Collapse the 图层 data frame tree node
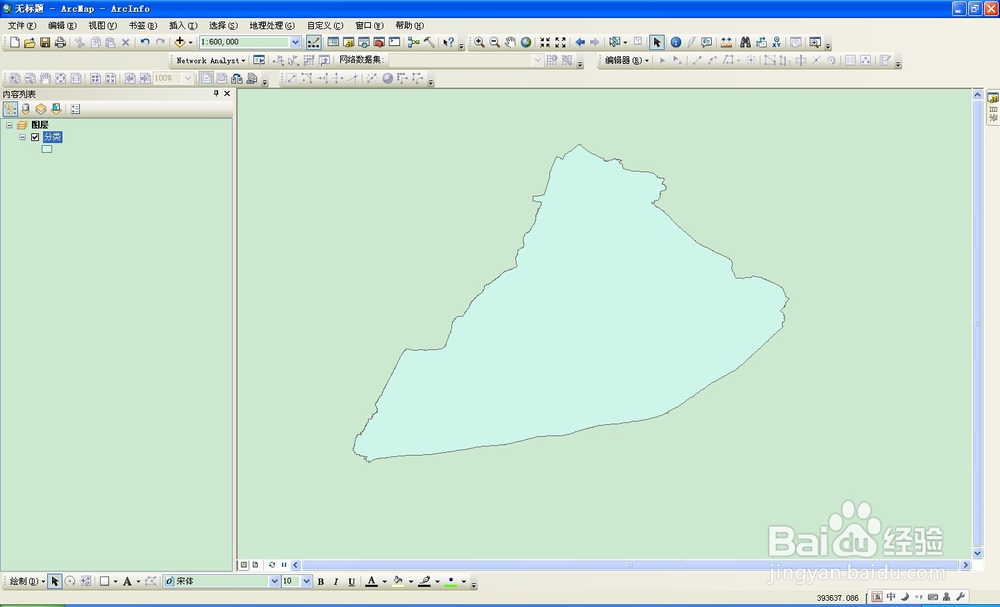 click(10, 125)
